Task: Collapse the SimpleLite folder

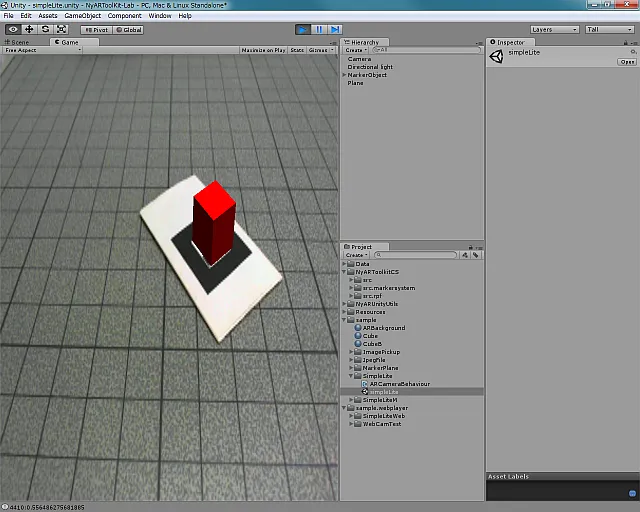Action: [351, 376]
